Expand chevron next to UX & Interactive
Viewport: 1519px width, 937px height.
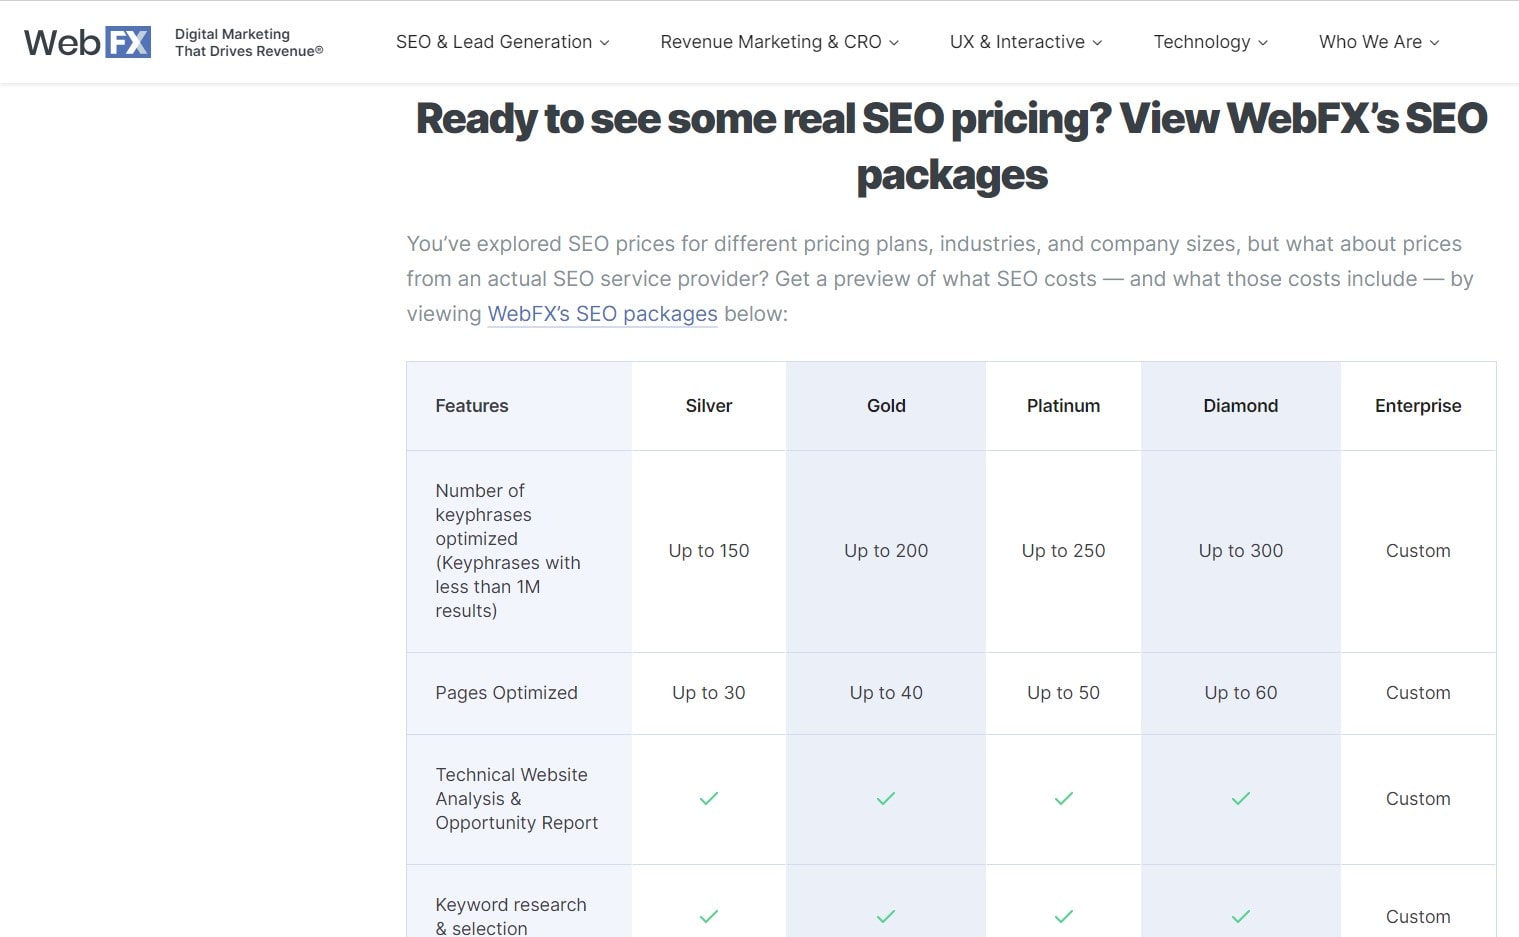(1097, 43)
